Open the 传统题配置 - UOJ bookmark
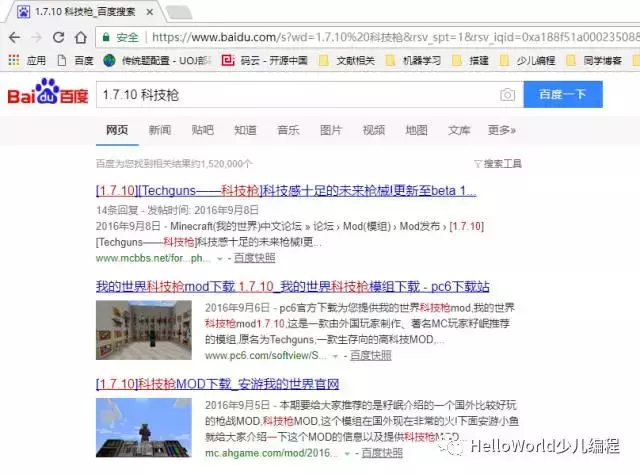 (157, 61)
